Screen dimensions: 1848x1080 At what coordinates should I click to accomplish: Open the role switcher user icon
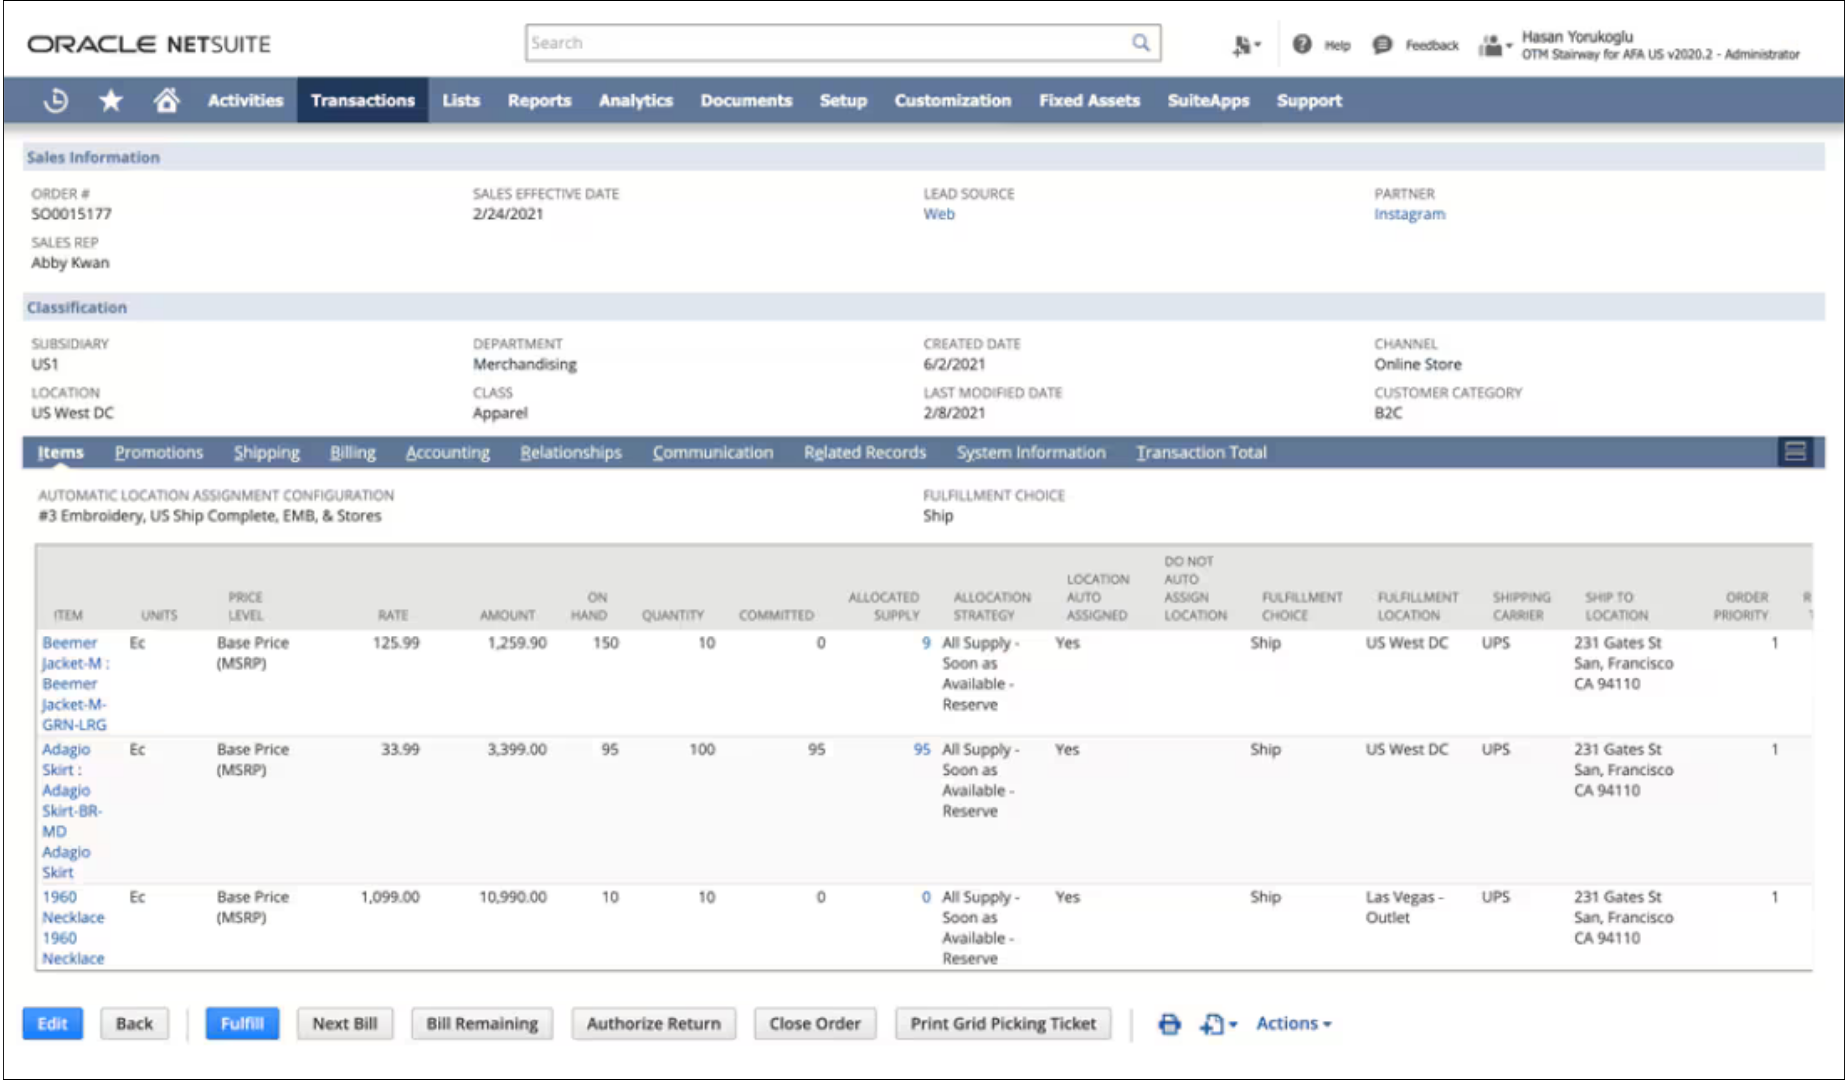click(1494, 45)
